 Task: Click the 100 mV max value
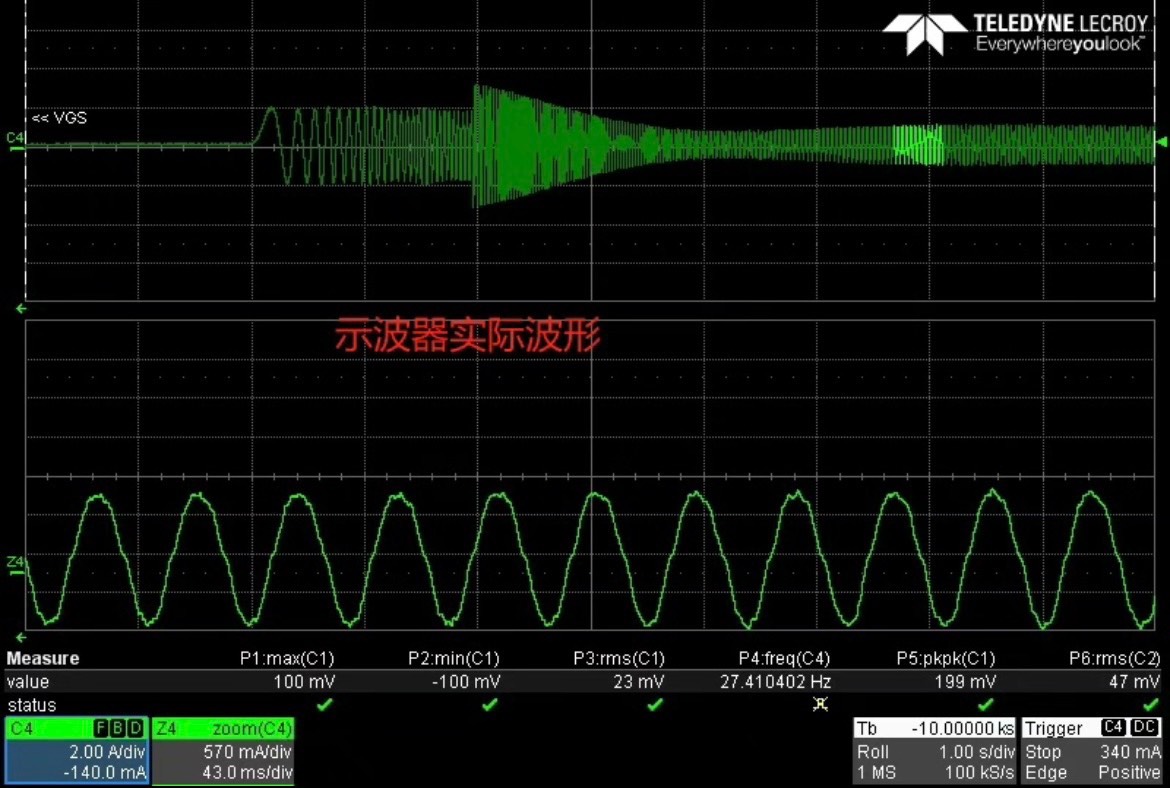pos(304,681)
